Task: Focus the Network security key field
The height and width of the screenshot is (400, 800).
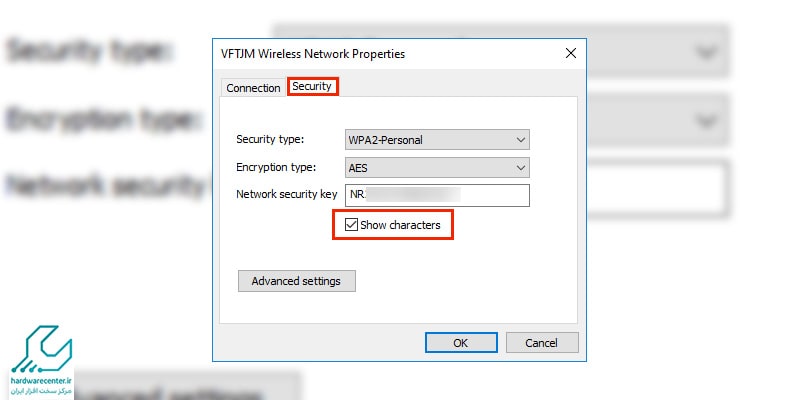Action: tap(437, 195)
